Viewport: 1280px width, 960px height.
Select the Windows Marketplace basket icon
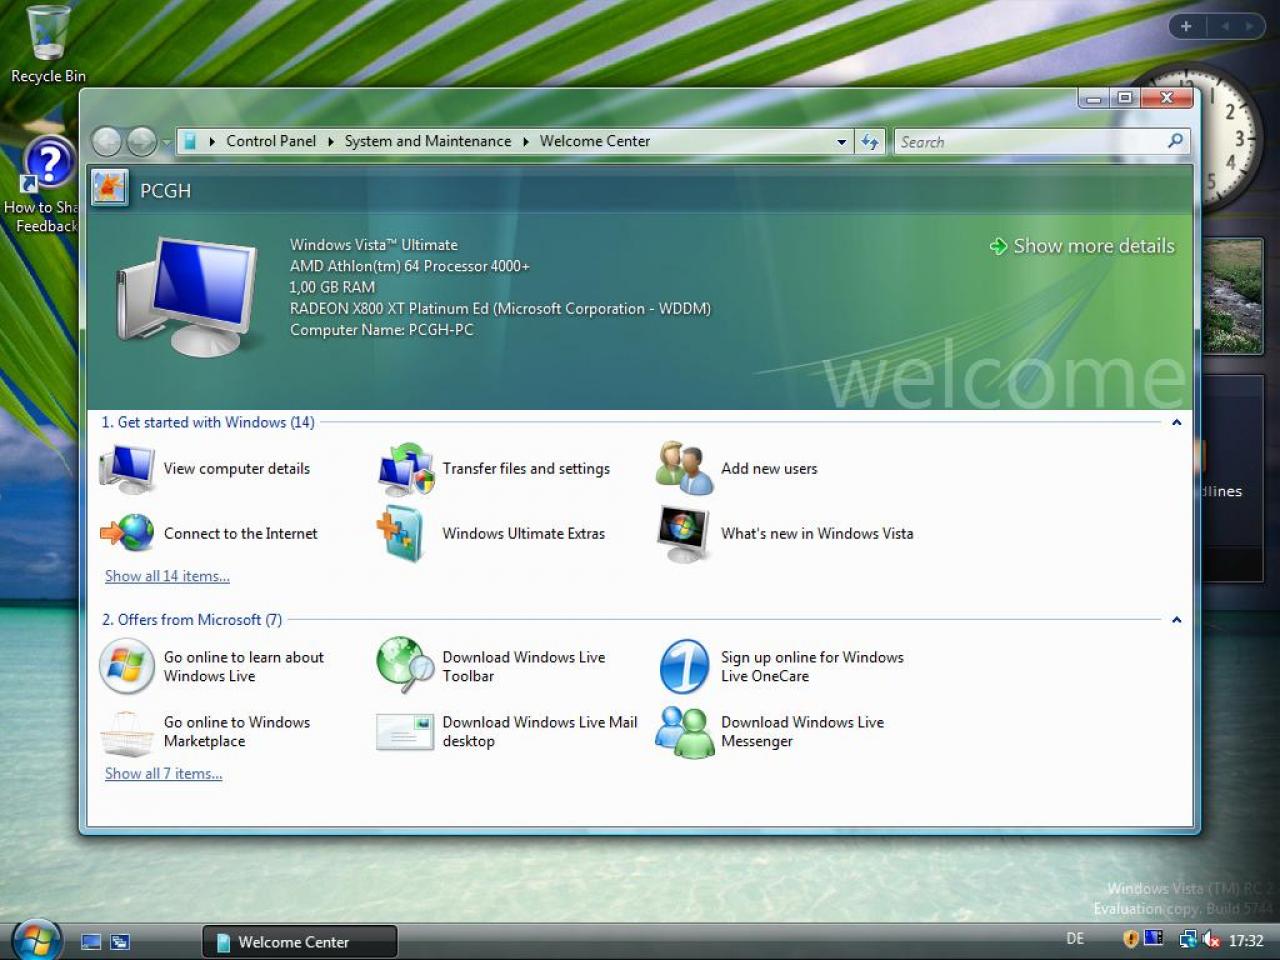coord(126,732)
